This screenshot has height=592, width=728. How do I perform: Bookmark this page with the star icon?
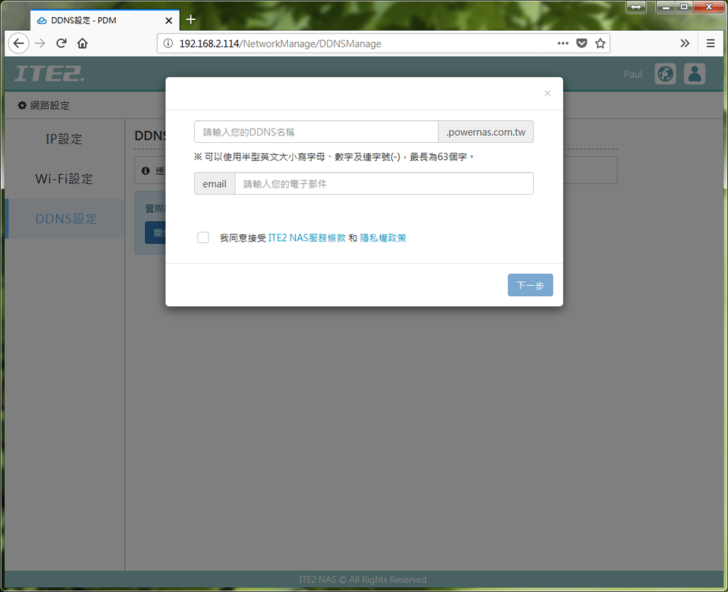point(600,43)
